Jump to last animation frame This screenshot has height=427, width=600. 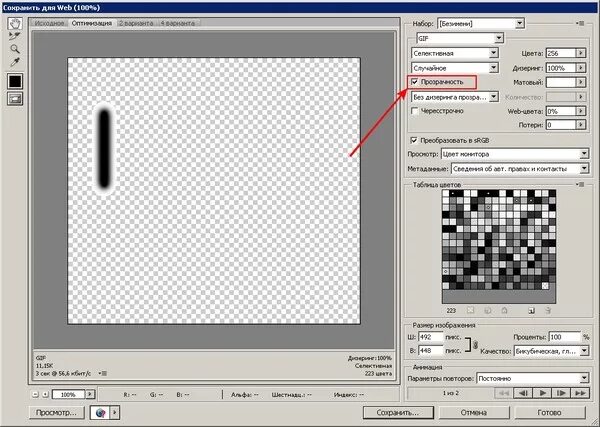pyautogui.click(x=580, y=393)
